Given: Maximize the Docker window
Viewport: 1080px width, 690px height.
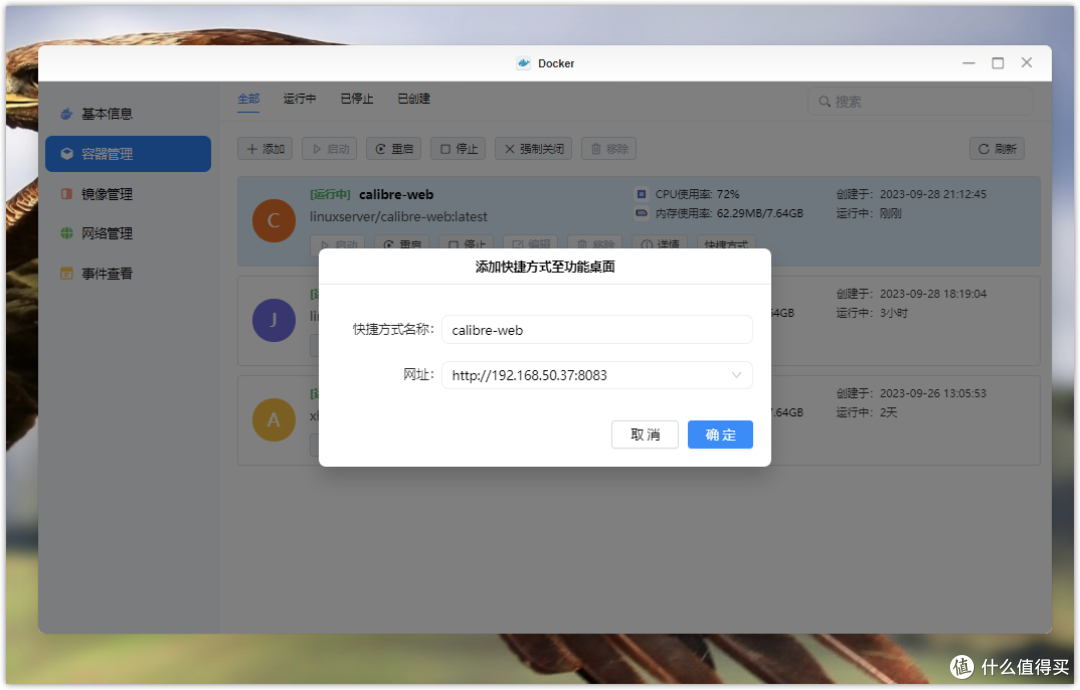Looking at the screenshot, I should coord(997,63).
